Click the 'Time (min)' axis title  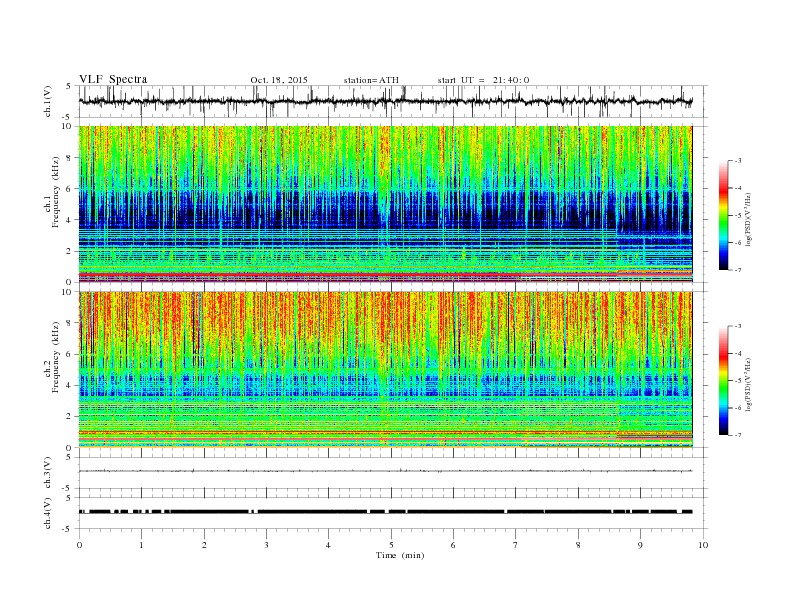pos(400,555)
